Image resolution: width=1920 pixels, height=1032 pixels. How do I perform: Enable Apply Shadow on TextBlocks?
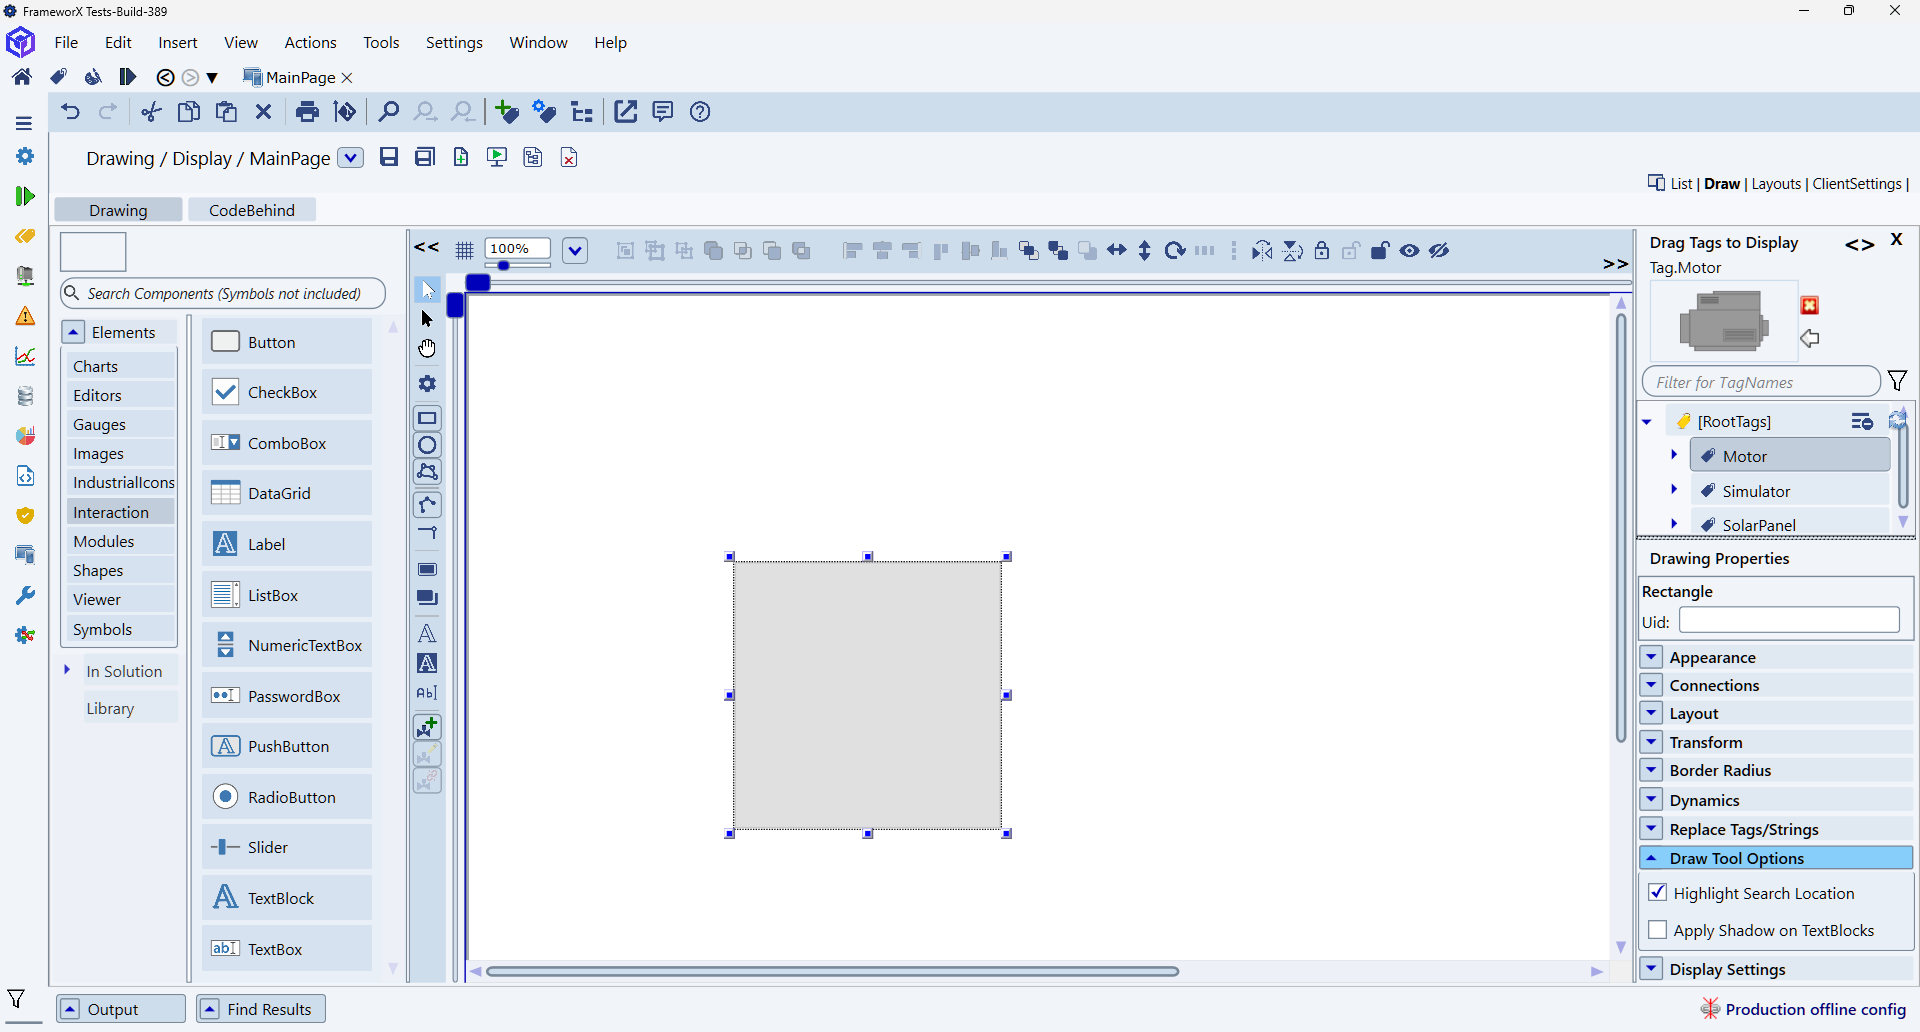tap(1657, 930)
